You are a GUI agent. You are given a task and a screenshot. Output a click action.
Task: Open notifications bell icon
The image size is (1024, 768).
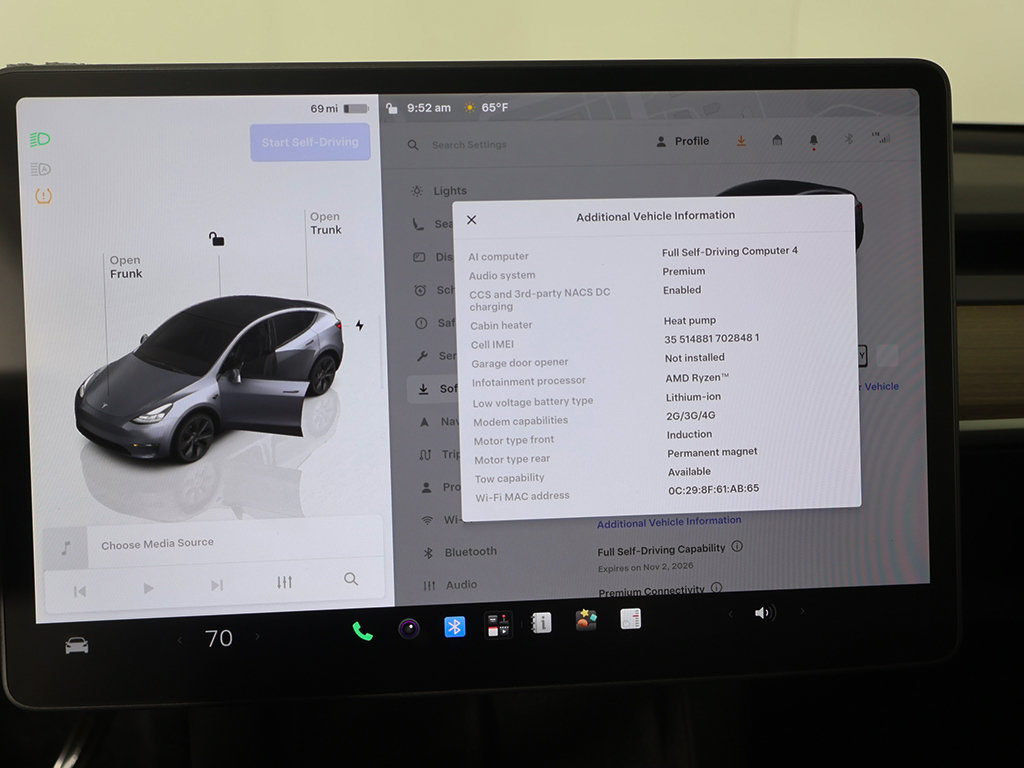813,140
